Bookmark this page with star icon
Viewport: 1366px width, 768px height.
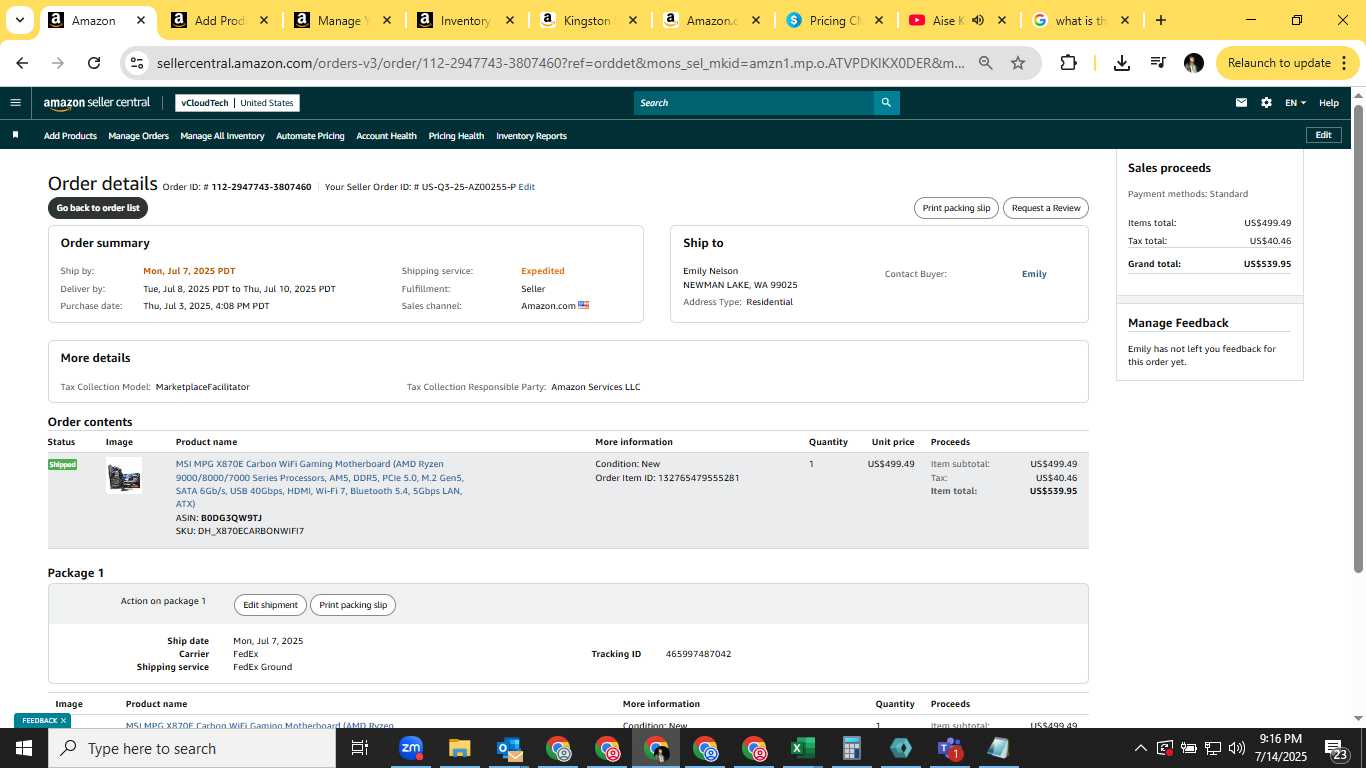(1018, 62)
